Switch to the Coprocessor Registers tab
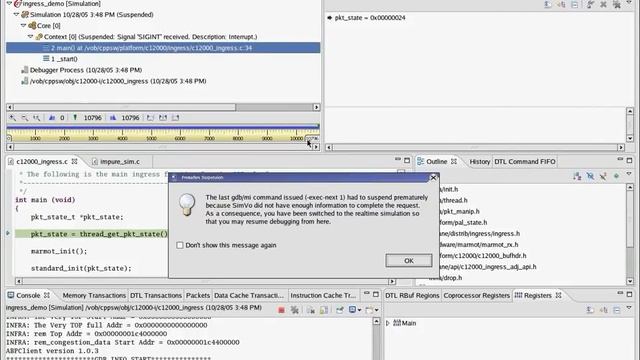This screenshot has height=360, width=640. point(476,296)
